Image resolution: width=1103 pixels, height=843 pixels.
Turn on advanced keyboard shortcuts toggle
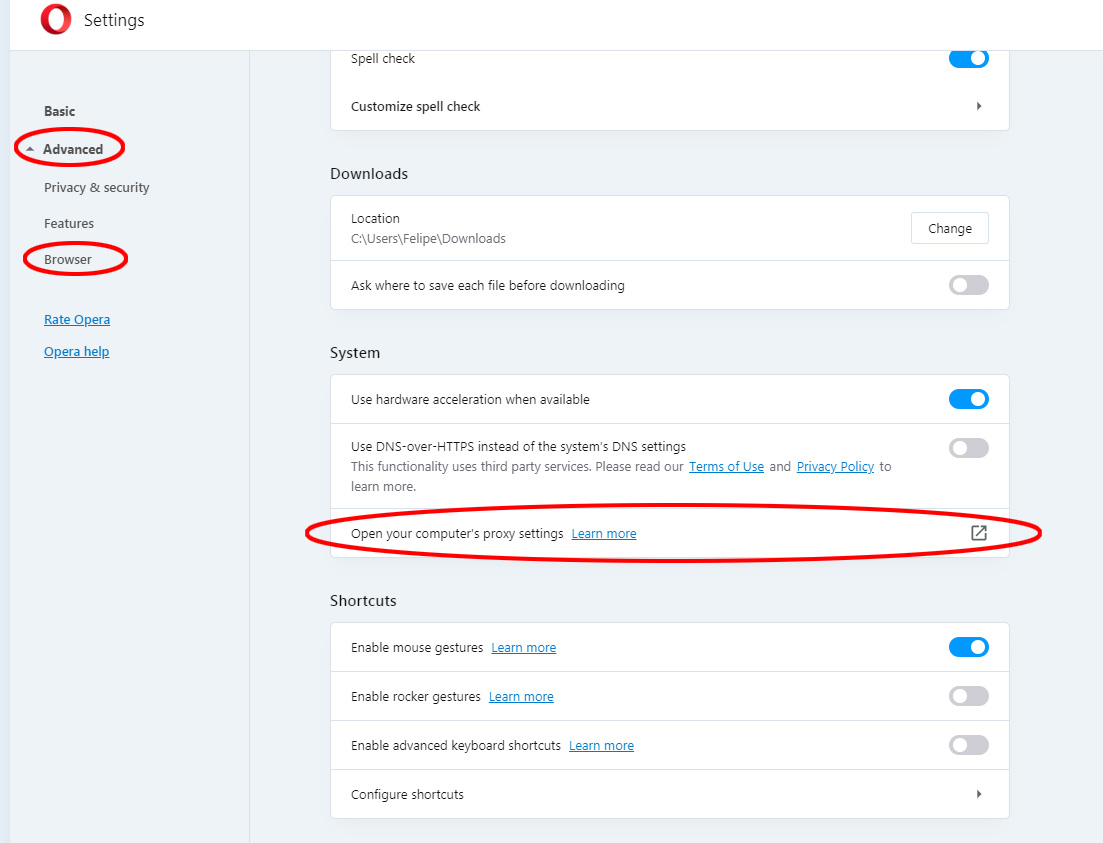[x=968, y=745]
